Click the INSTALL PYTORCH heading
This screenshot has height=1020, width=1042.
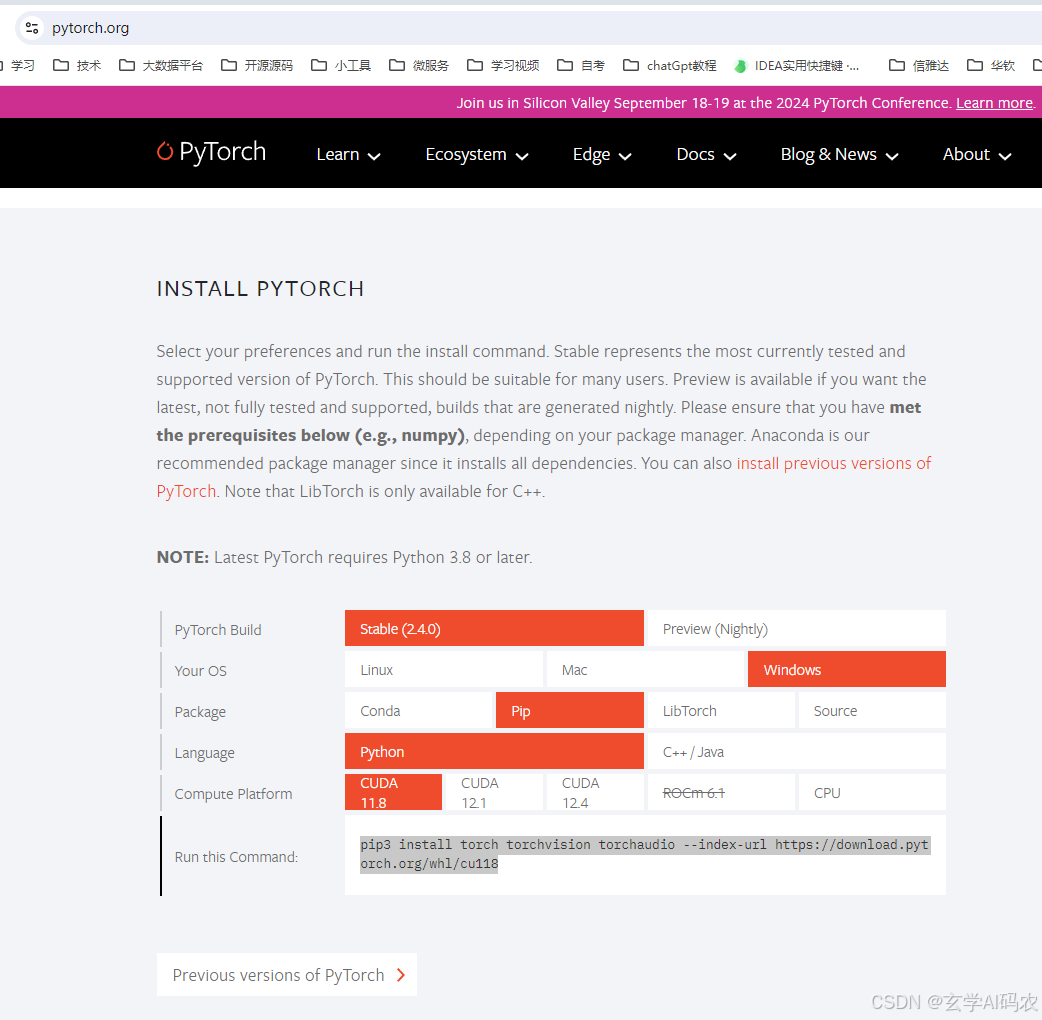[260, 288]
